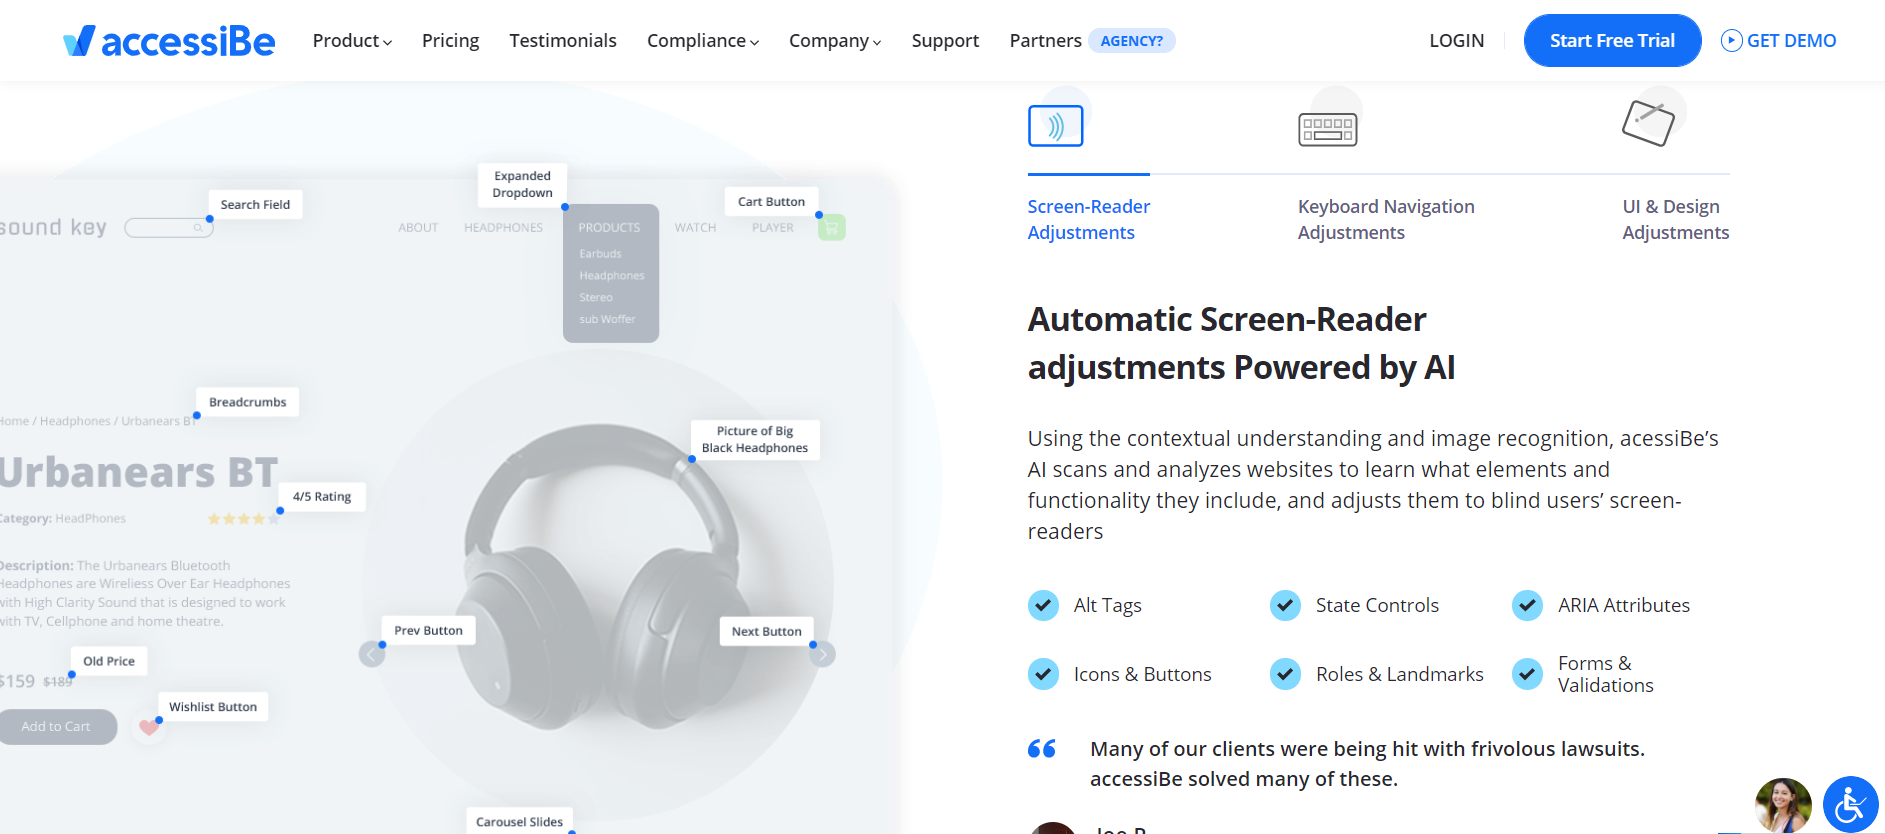Image resolution: width=1885 pixels, height=834 pixels.
Task: Click PLAYER in the demo menu
Action: pos(773,228)
